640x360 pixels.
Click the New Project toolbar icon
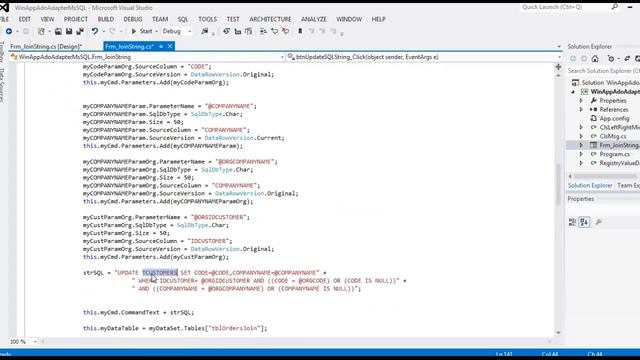pos(41,31)
